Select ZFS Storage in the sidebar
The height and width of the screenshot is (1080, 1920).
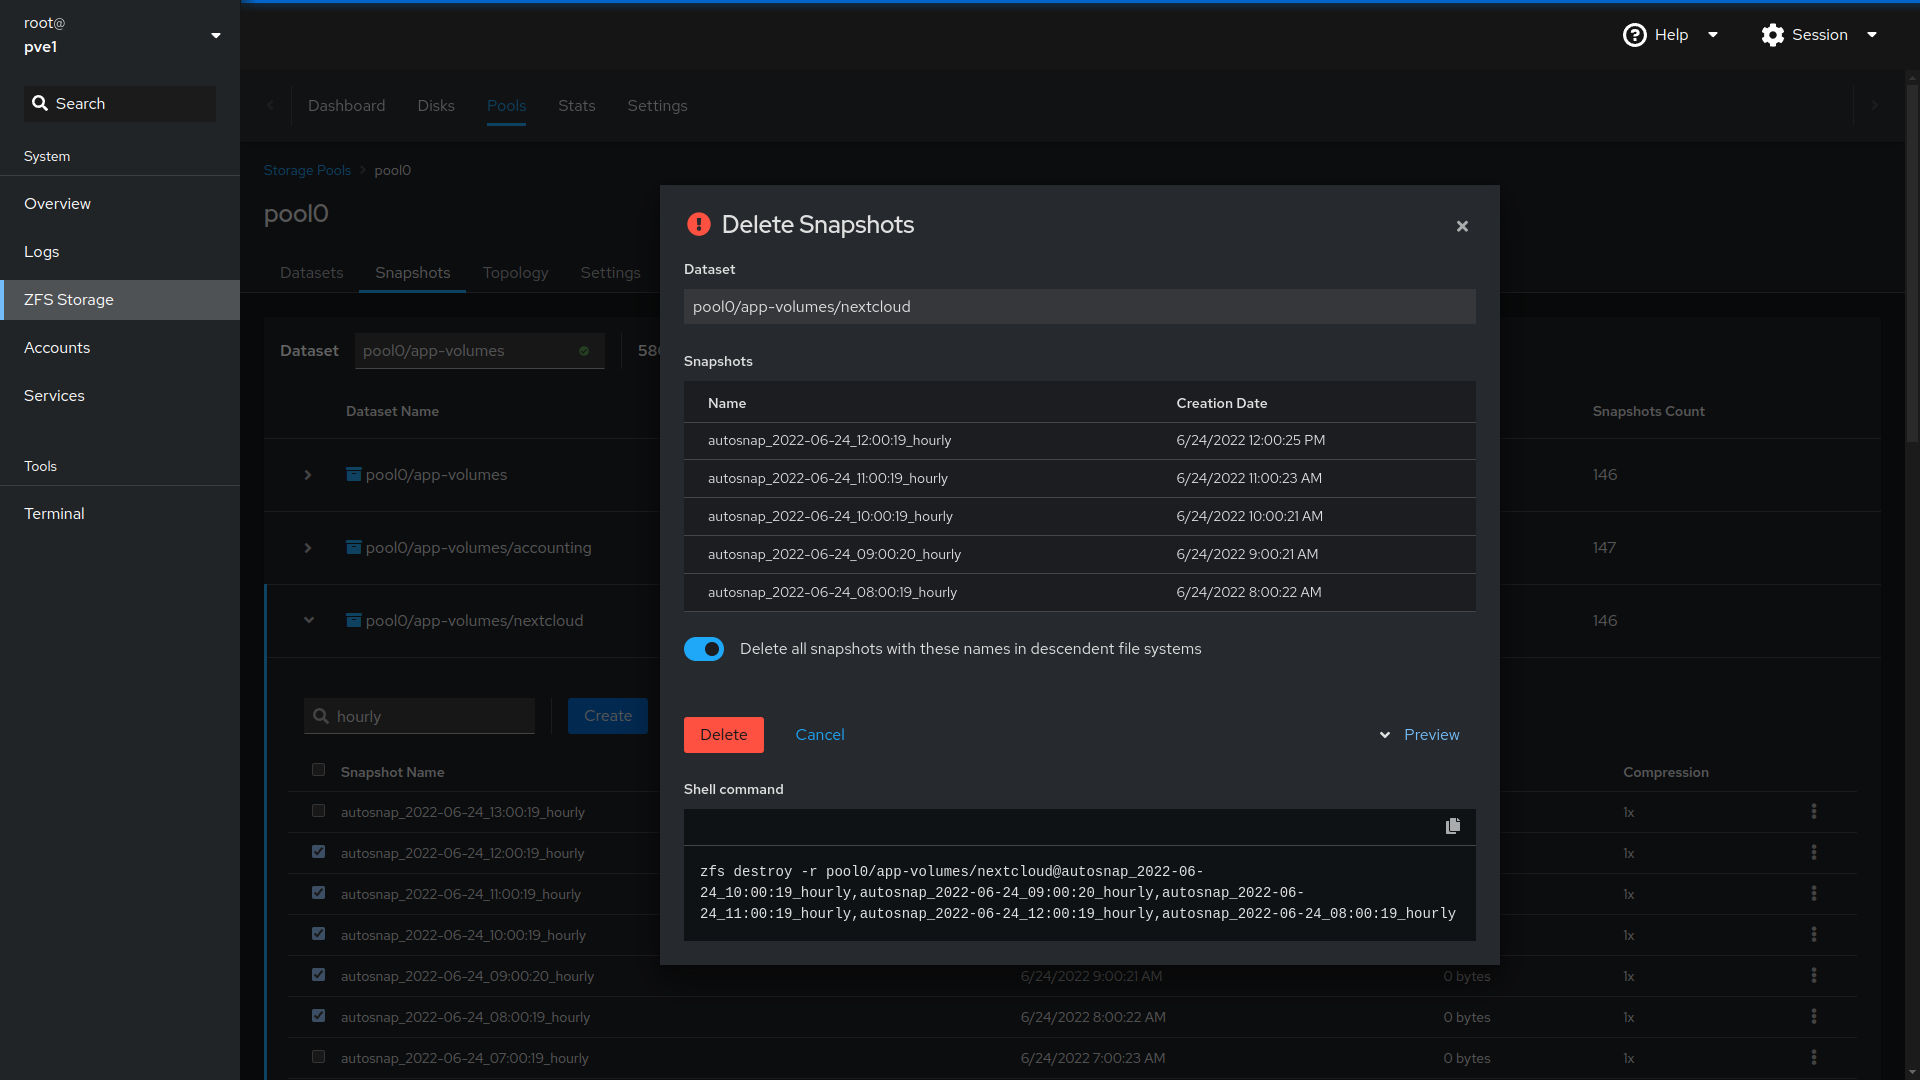(120, 300)
